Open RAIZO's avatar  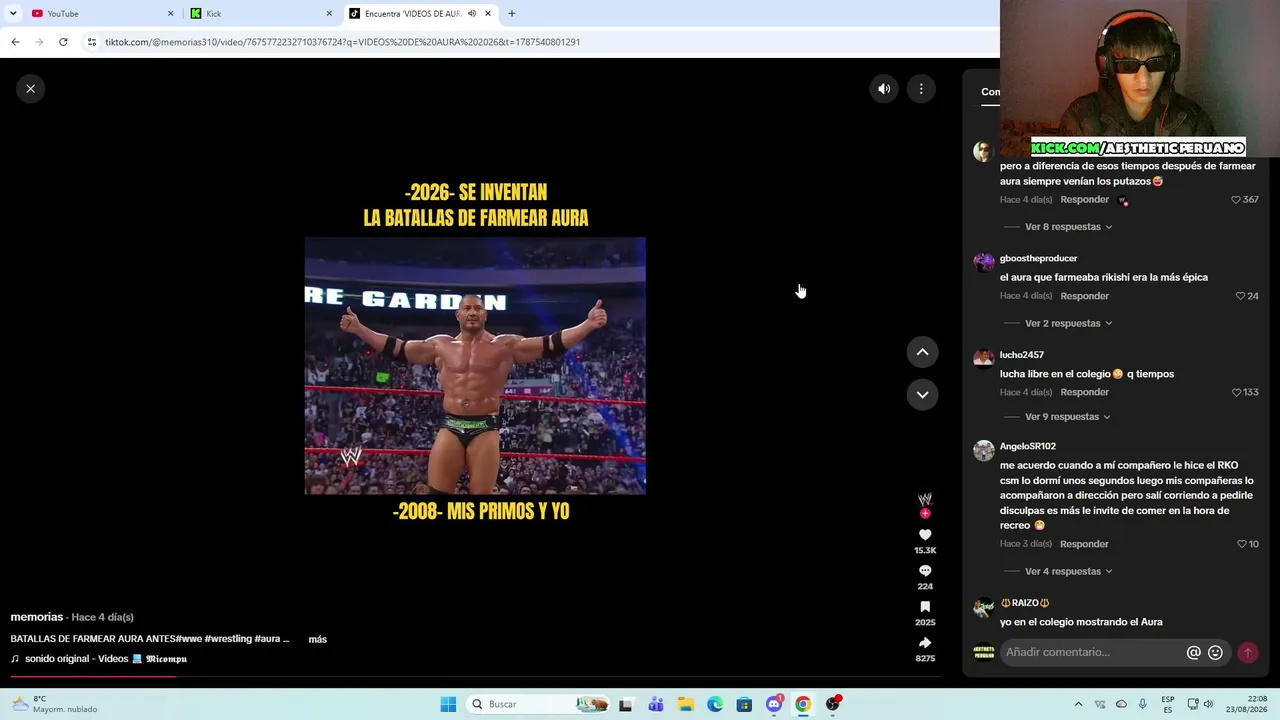click(x=984, y=606)
